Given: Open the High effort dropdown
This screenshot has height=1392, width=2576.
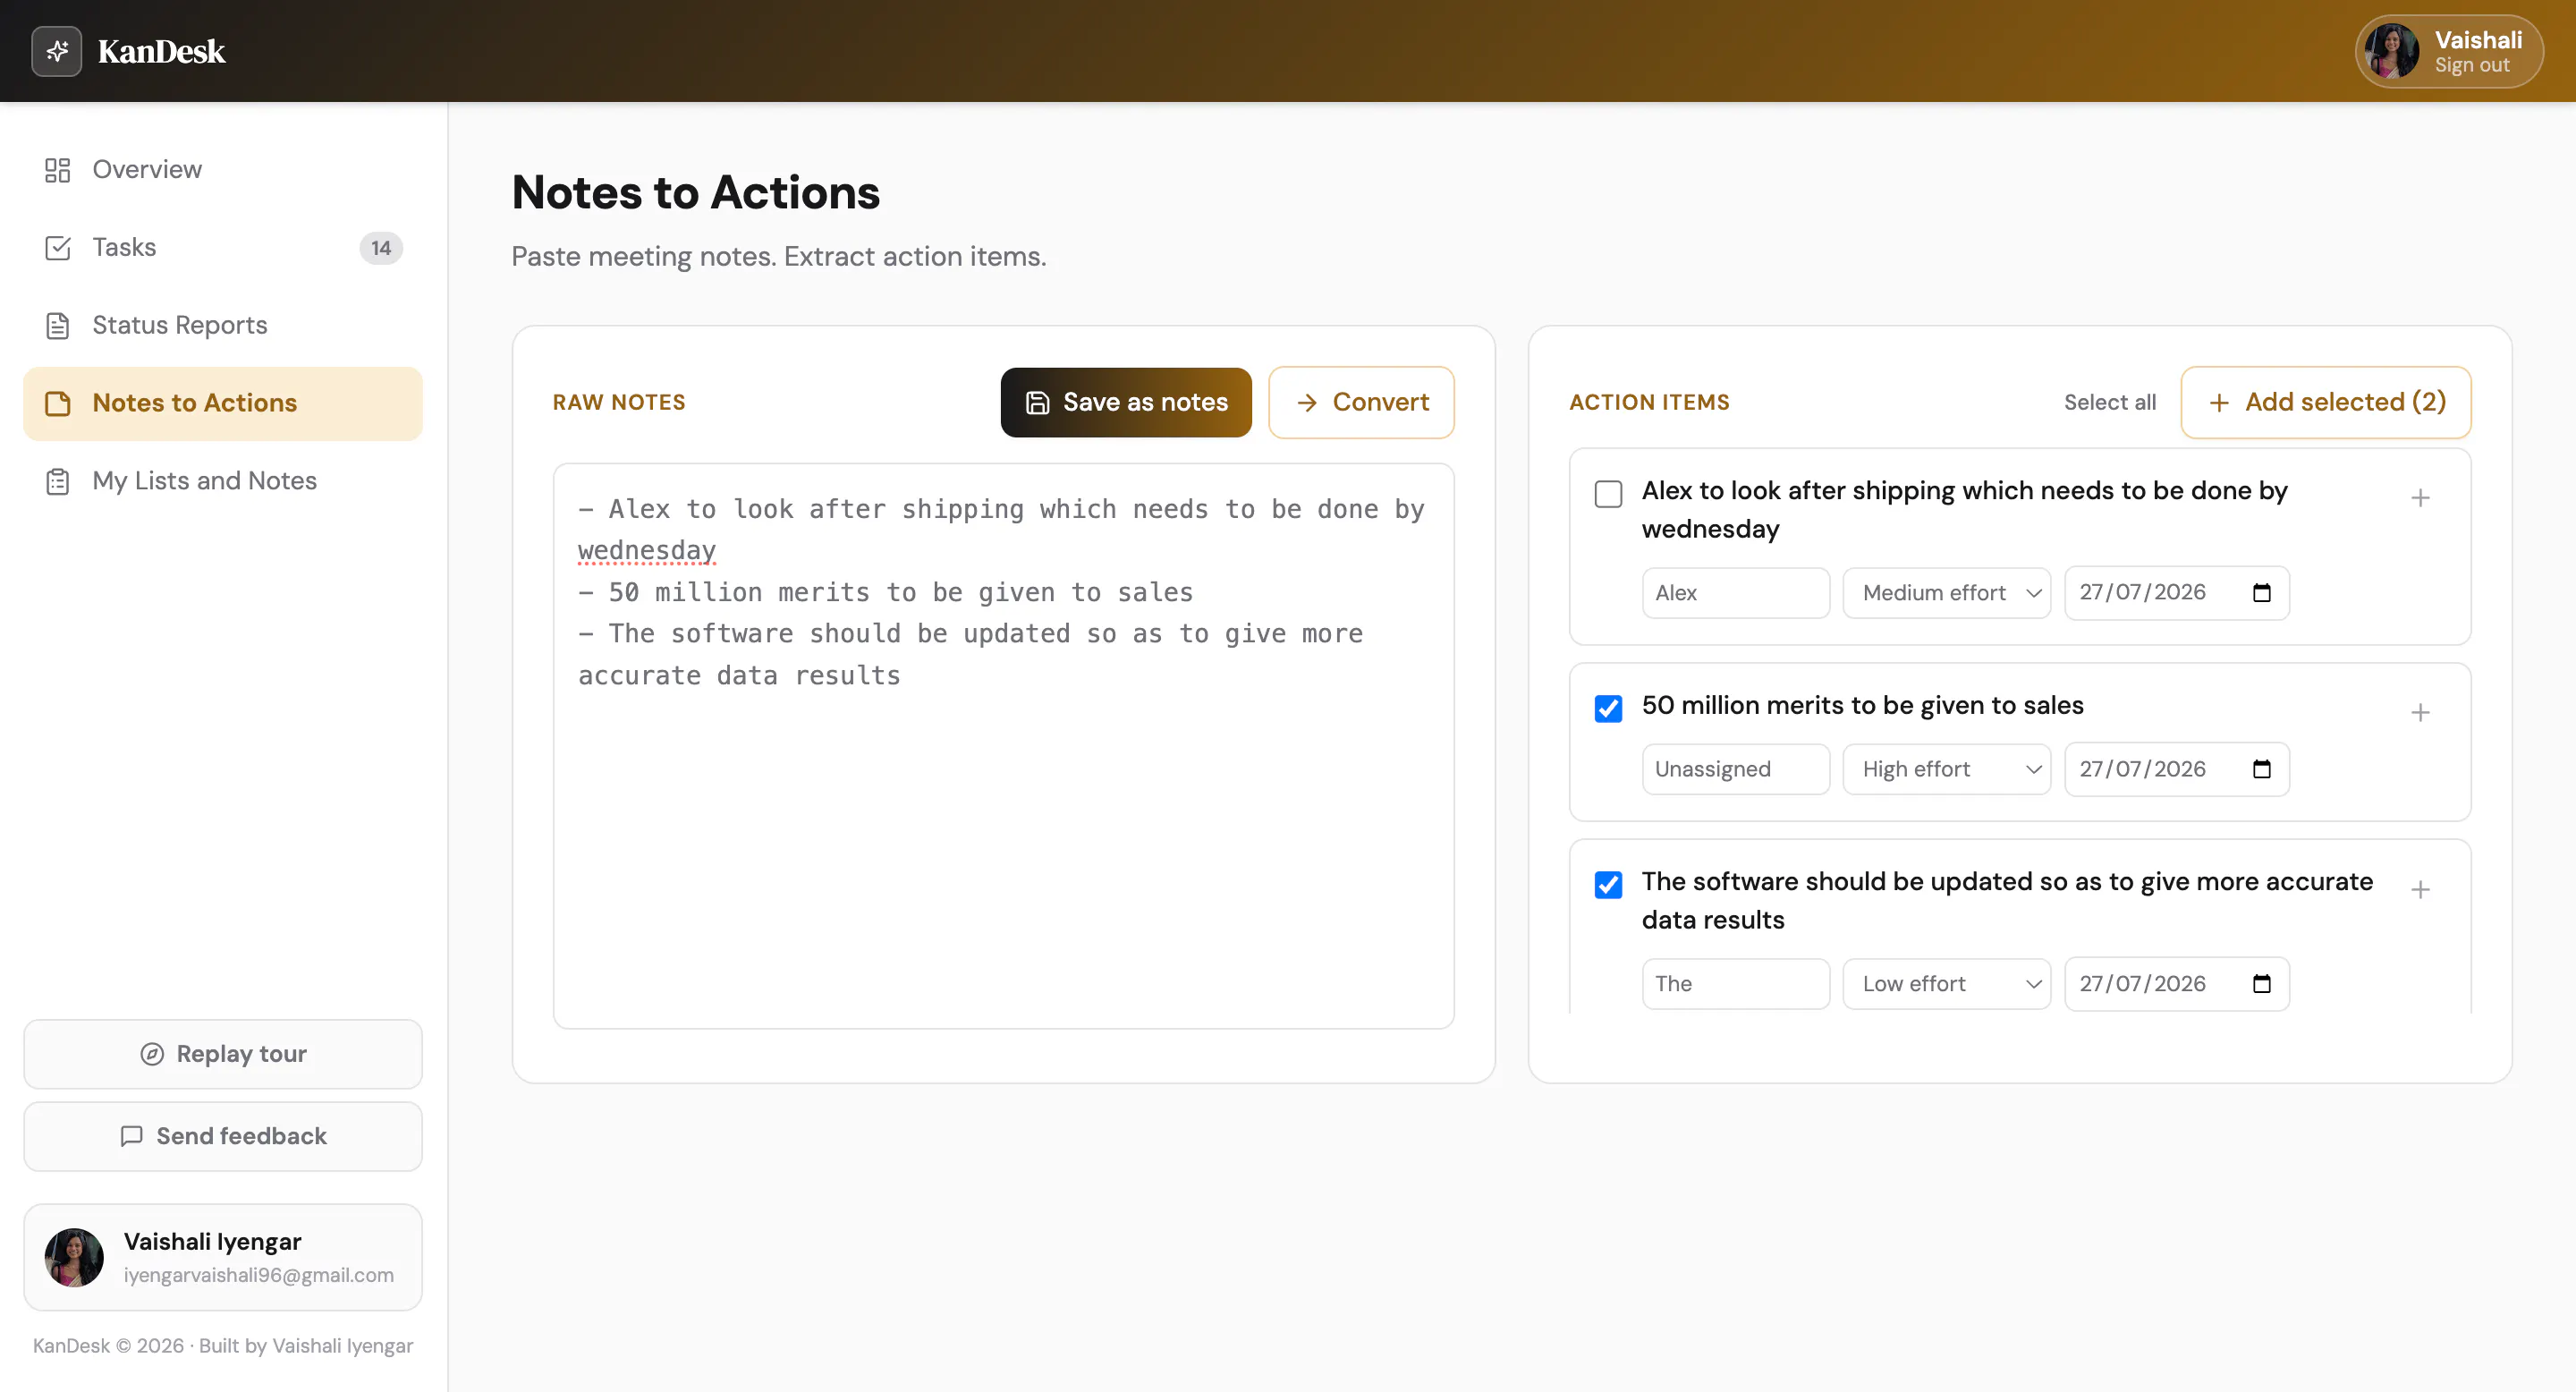Looking at the screenshot, I should tap(1946, 769).
